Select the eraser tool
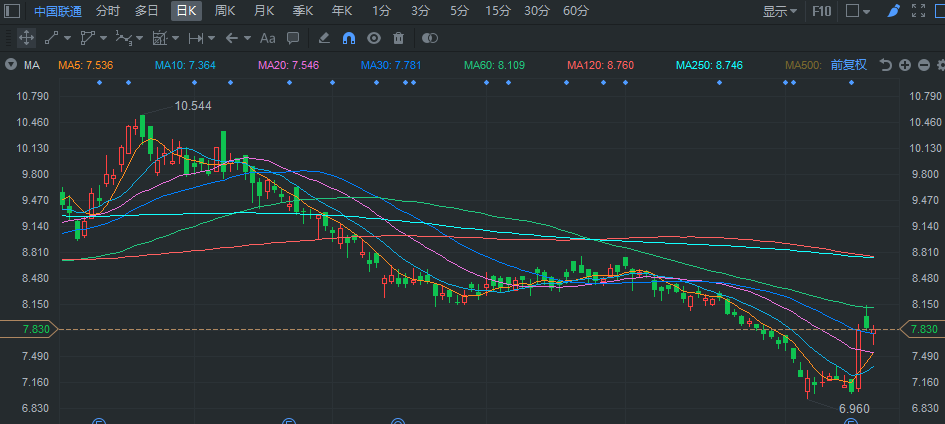This screenshot has width=945, height=424. point(324,38)
